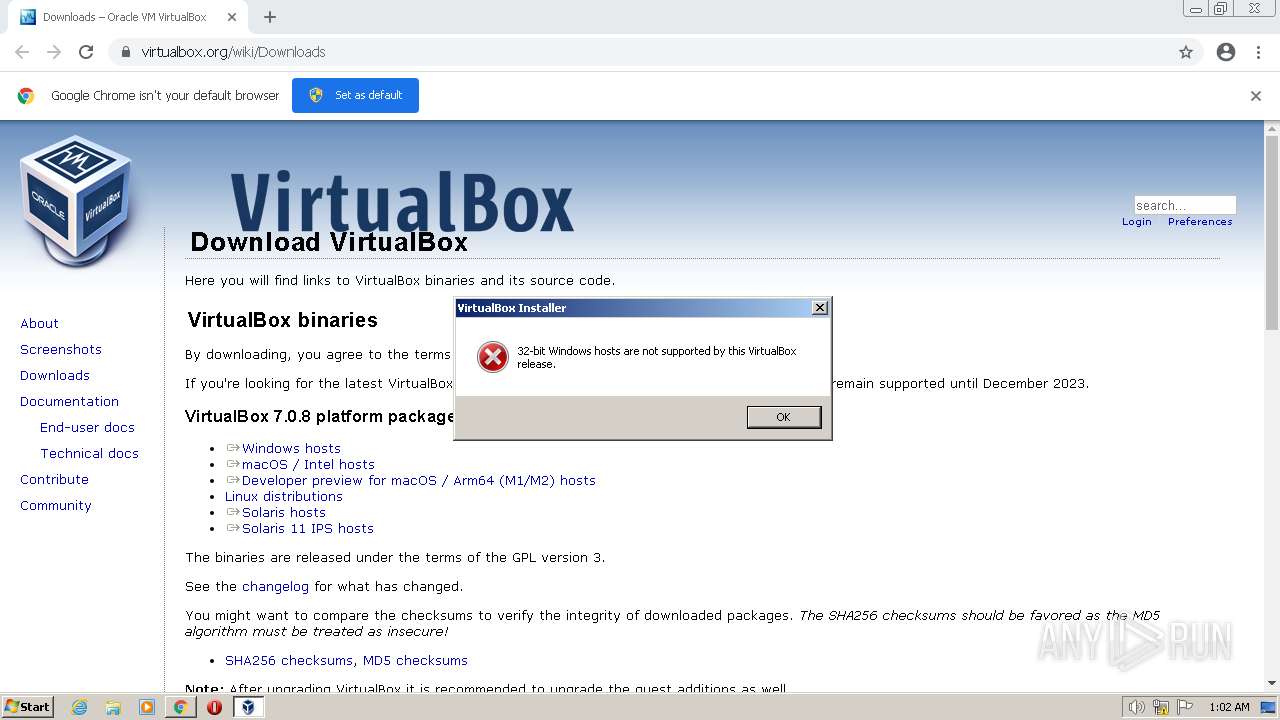This screenshot has width=1280, height=720.
Task: View site security lock icon
Action: [x=125, y=52]
